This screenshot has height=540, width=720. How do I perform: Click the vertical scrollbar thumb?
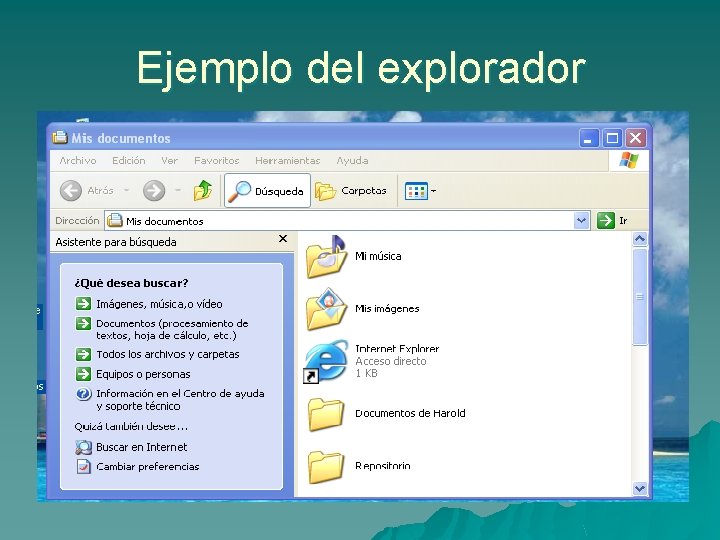coord(640,297)
